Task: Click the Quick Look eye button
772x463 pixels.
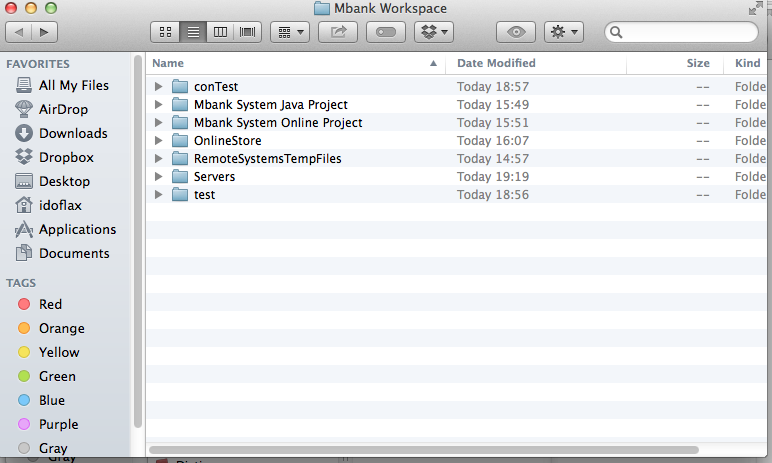Action: [x=516, y=32]
